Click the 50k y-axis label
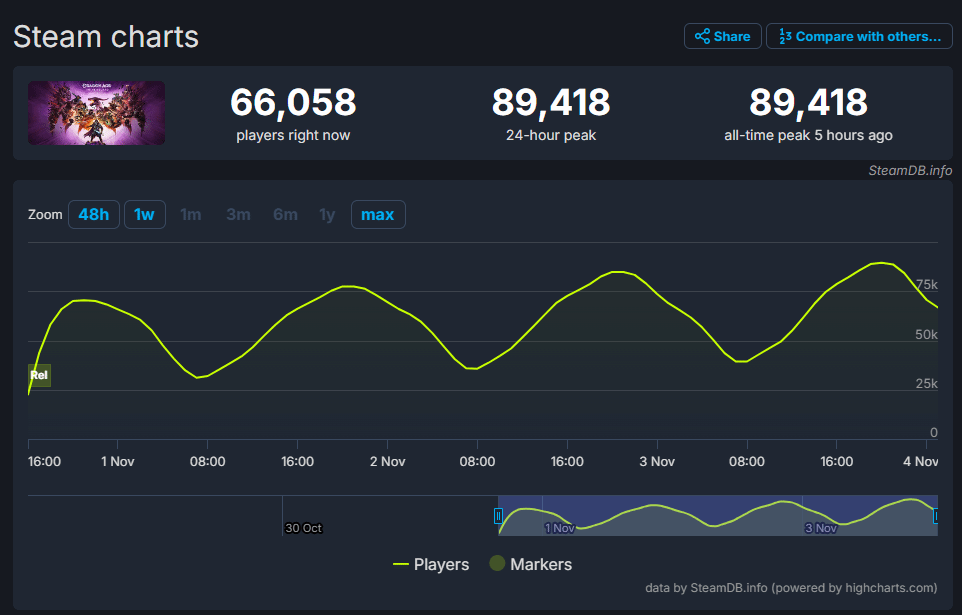 click(x=926, y=335)
